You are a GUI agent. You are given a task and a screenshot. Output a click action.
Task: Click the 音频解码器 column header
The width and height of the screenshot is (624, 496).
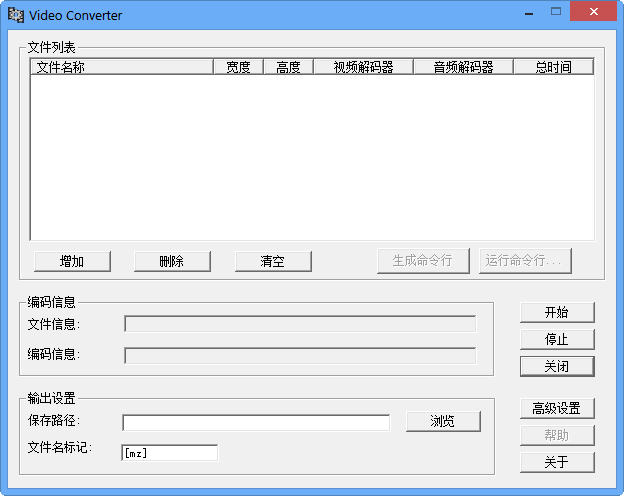pos(464,67)
